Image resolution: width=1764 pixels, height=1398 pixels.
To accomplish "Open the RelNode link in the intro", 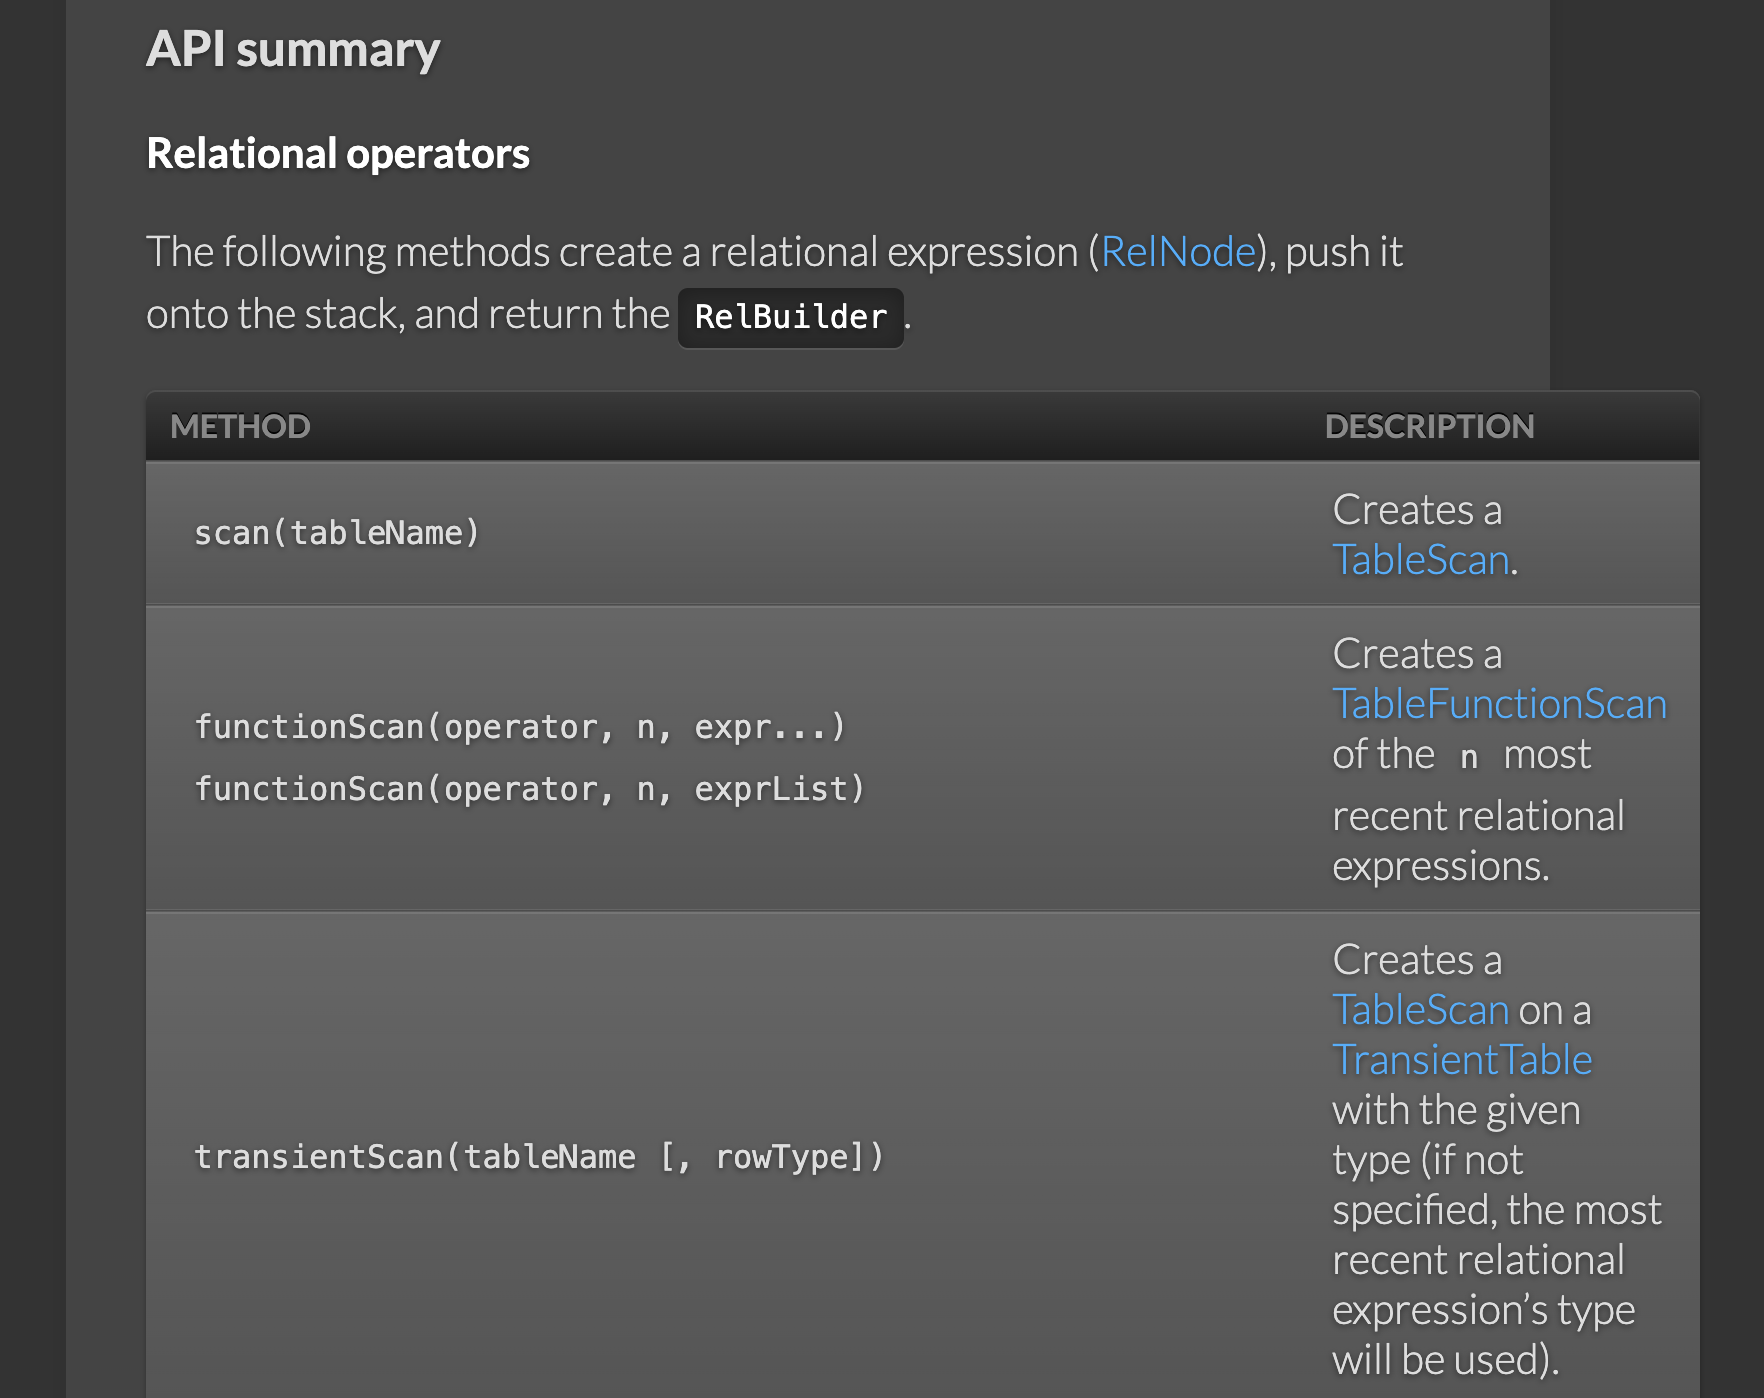I will click(x=1178, y=252).
